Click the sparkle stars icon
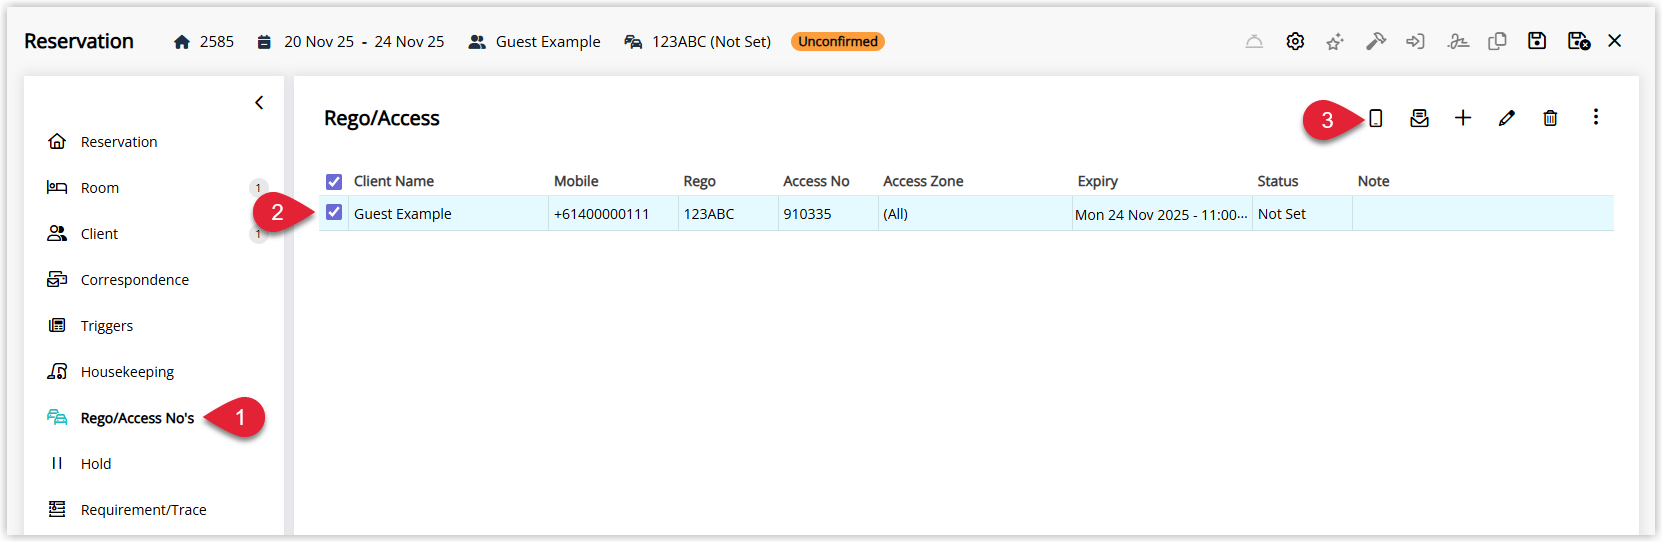This screenshot has height=543, width=1663. point(1335,41)
